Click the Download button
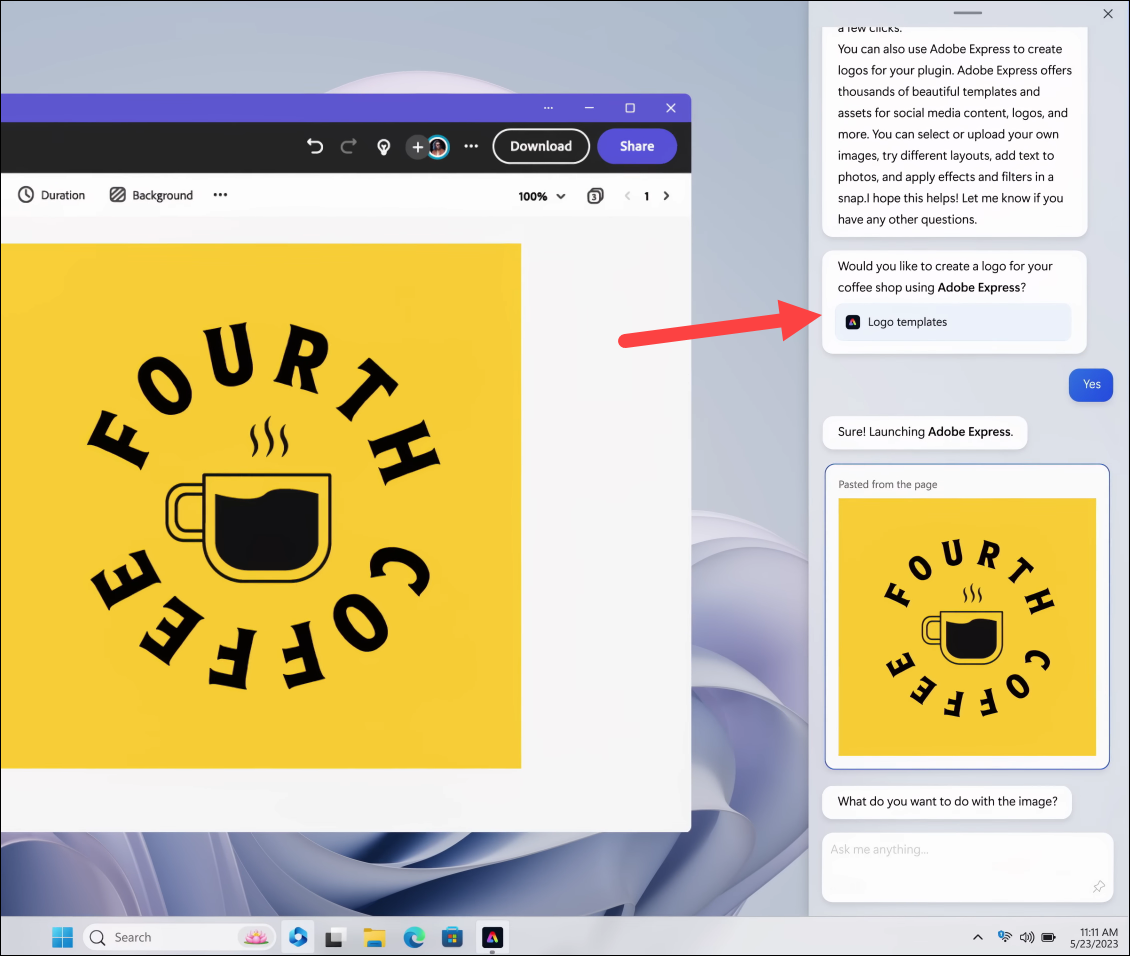The height and width of the screenshot is (956, 1130). point(540,146)
